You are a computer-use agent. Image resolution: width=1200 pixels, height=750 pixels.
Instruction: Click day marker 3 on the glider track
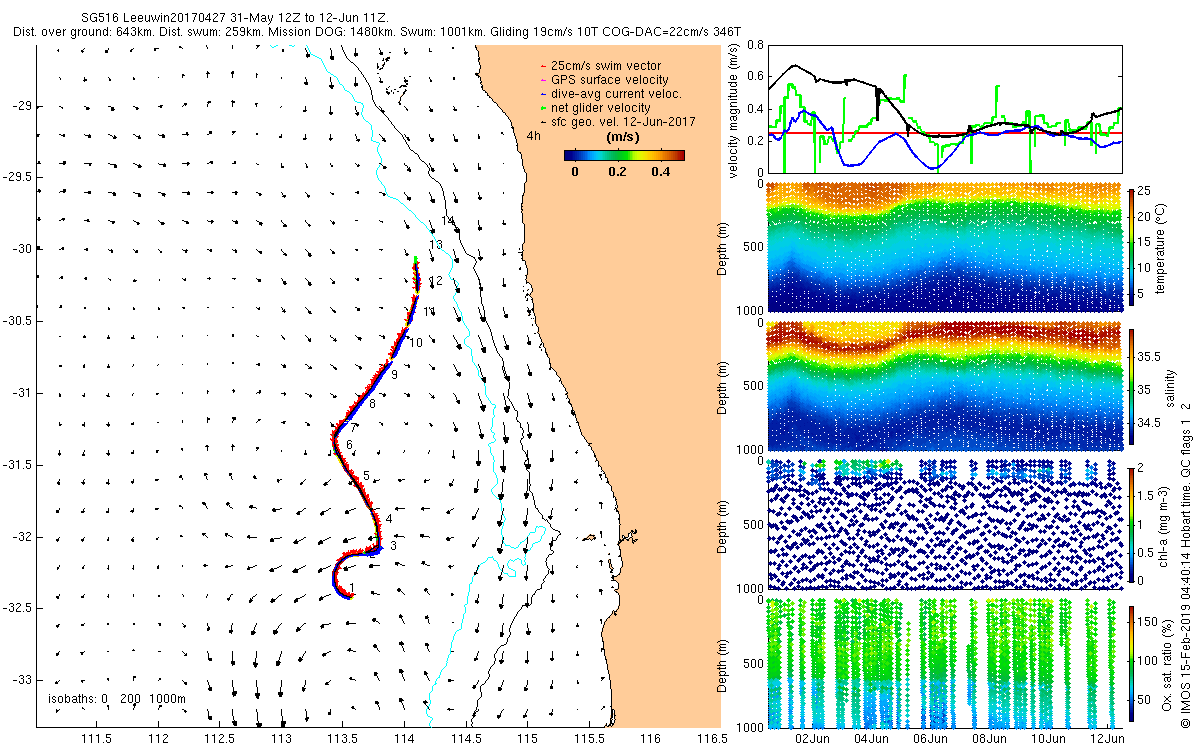click(x=394, y=546)
